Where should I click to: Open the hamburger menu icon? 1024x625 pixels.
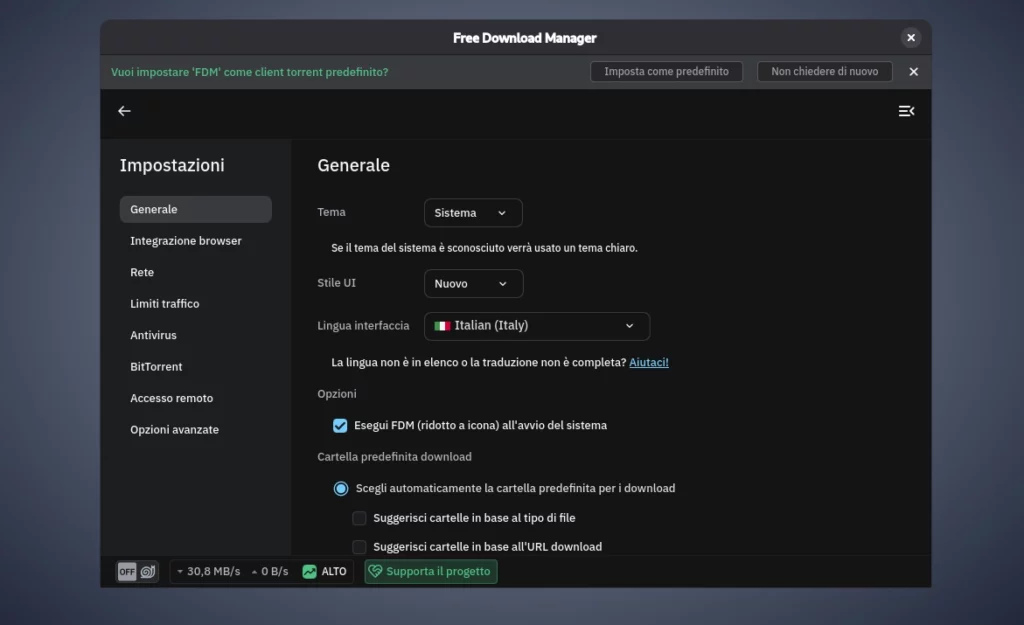(x=906, y=111)
